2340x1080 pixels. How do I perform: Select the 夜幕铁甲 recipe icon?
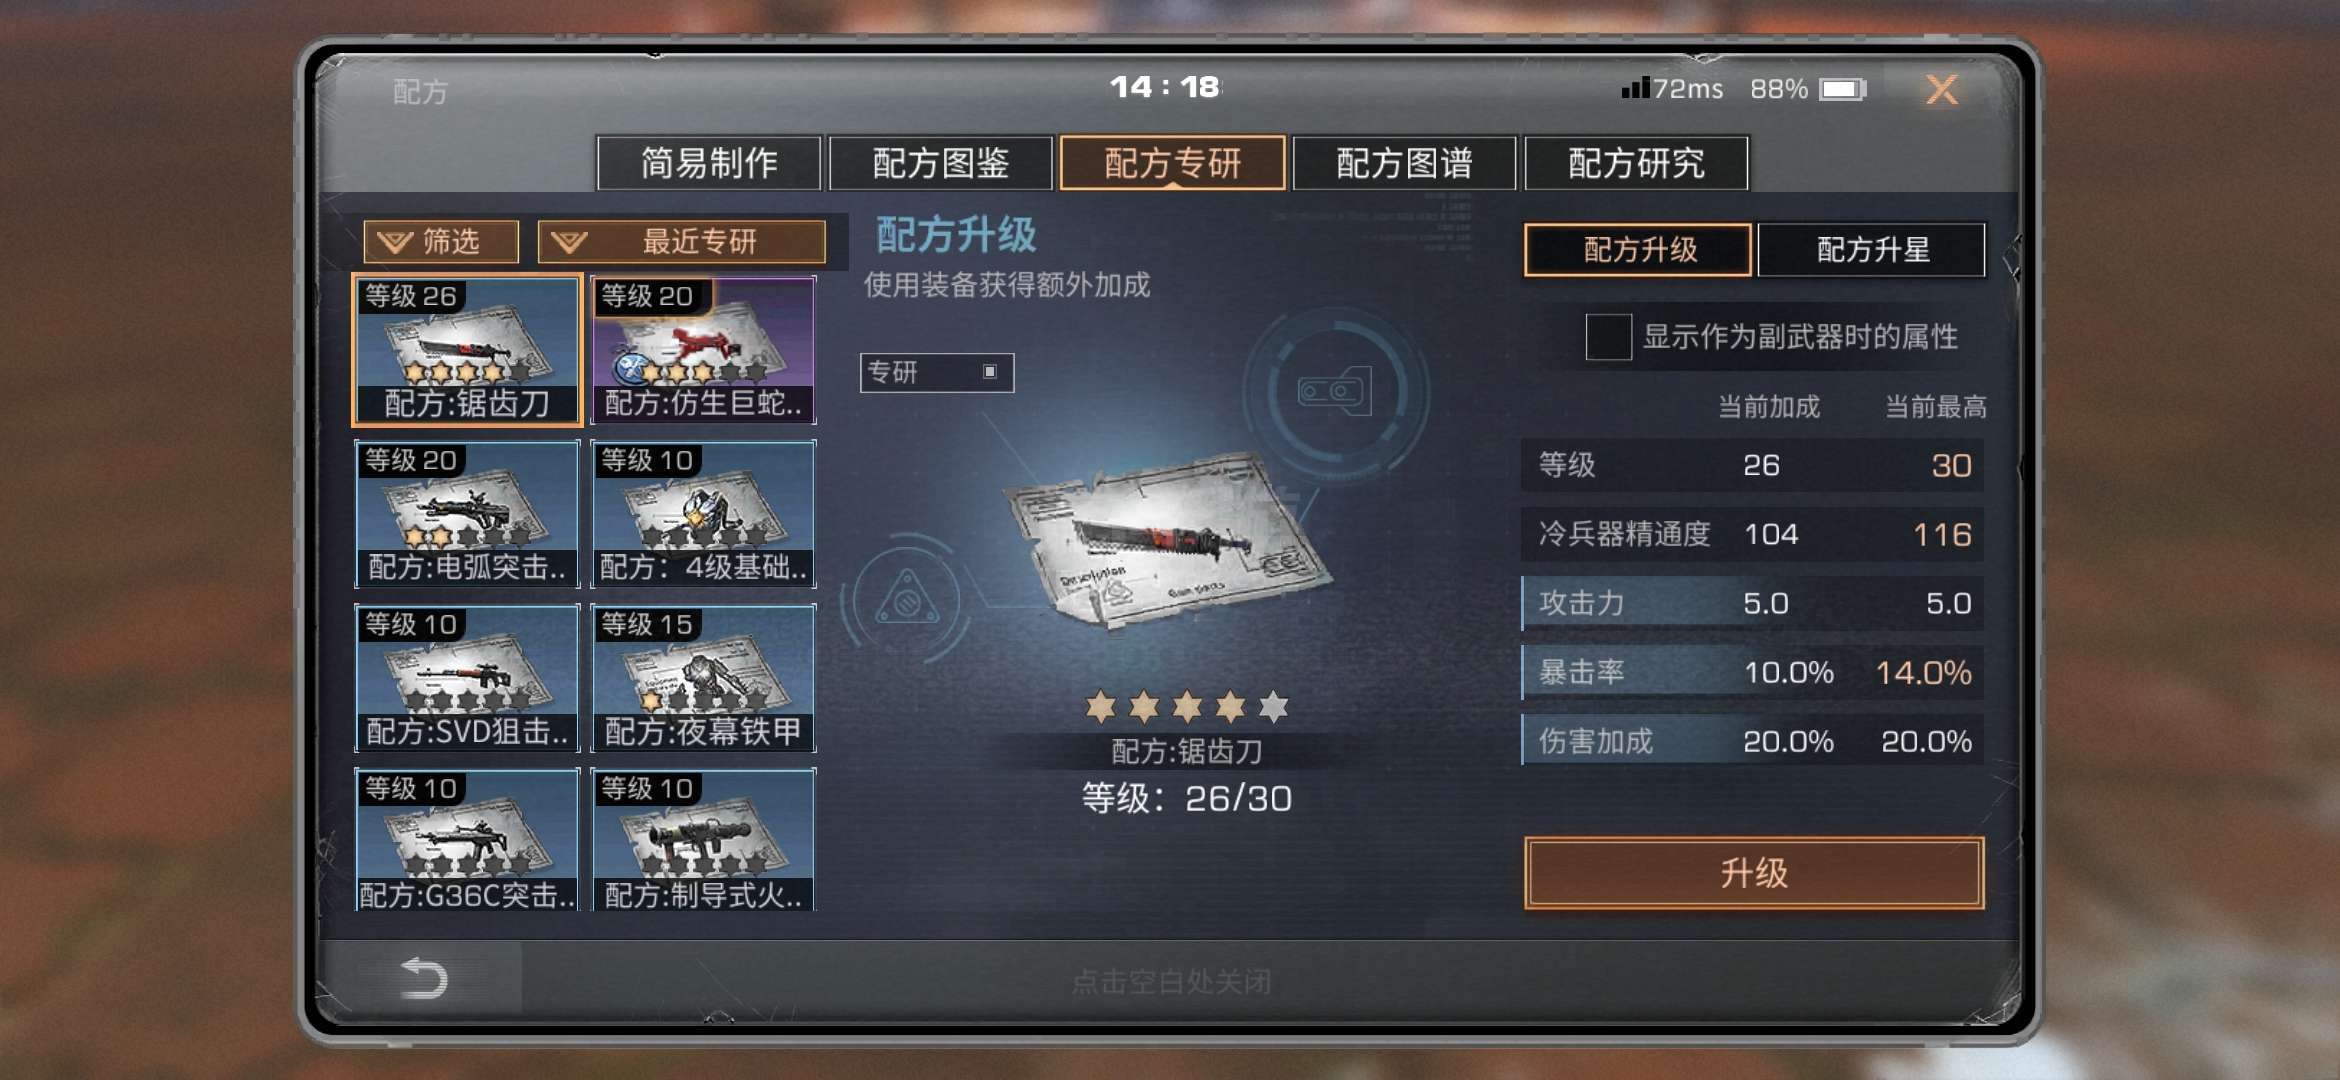click(x=703, y=678)
